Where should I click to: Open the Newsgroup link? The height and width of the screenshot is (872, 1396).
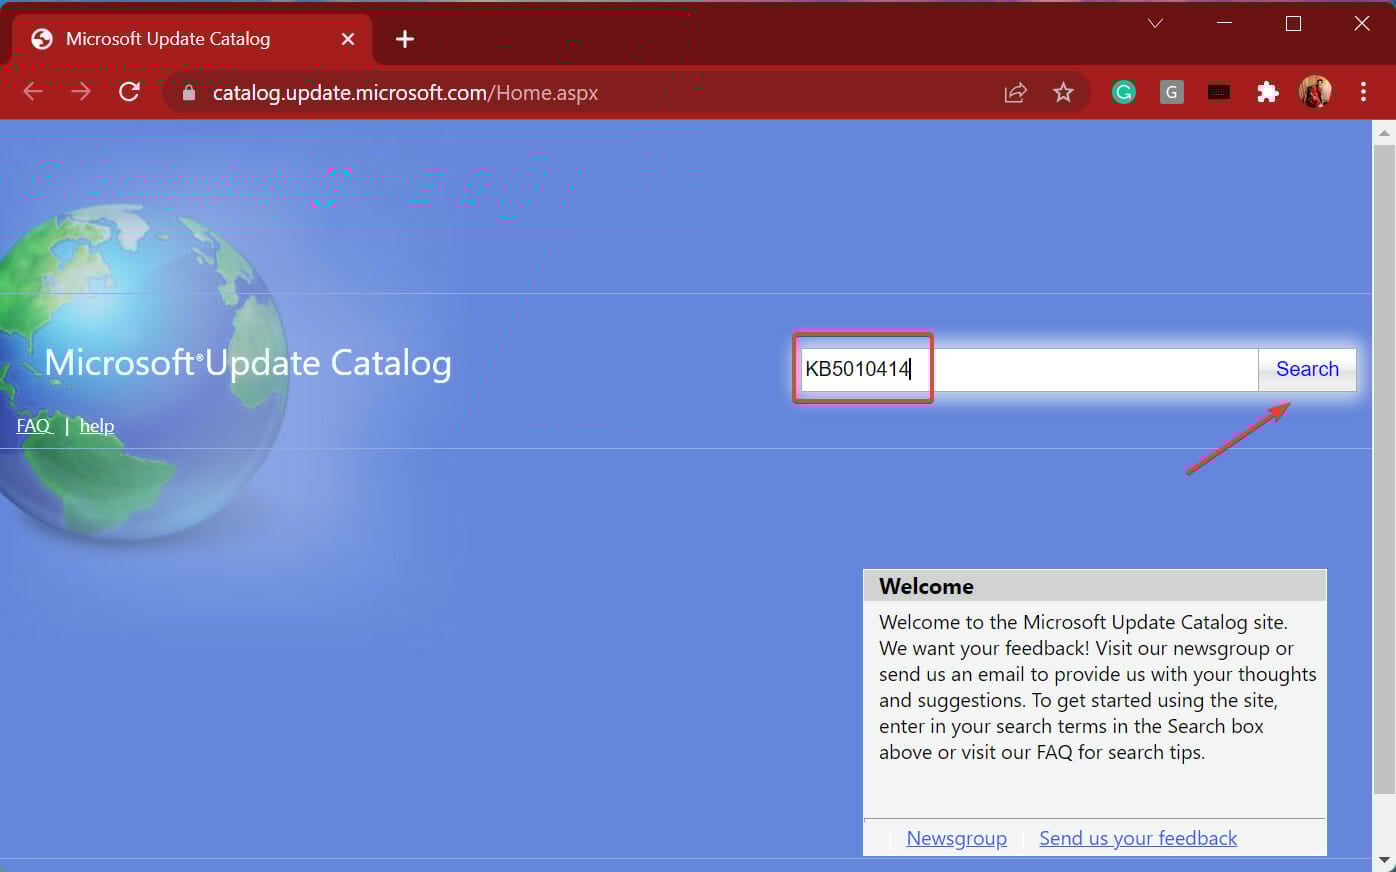(x=956, y=838)
